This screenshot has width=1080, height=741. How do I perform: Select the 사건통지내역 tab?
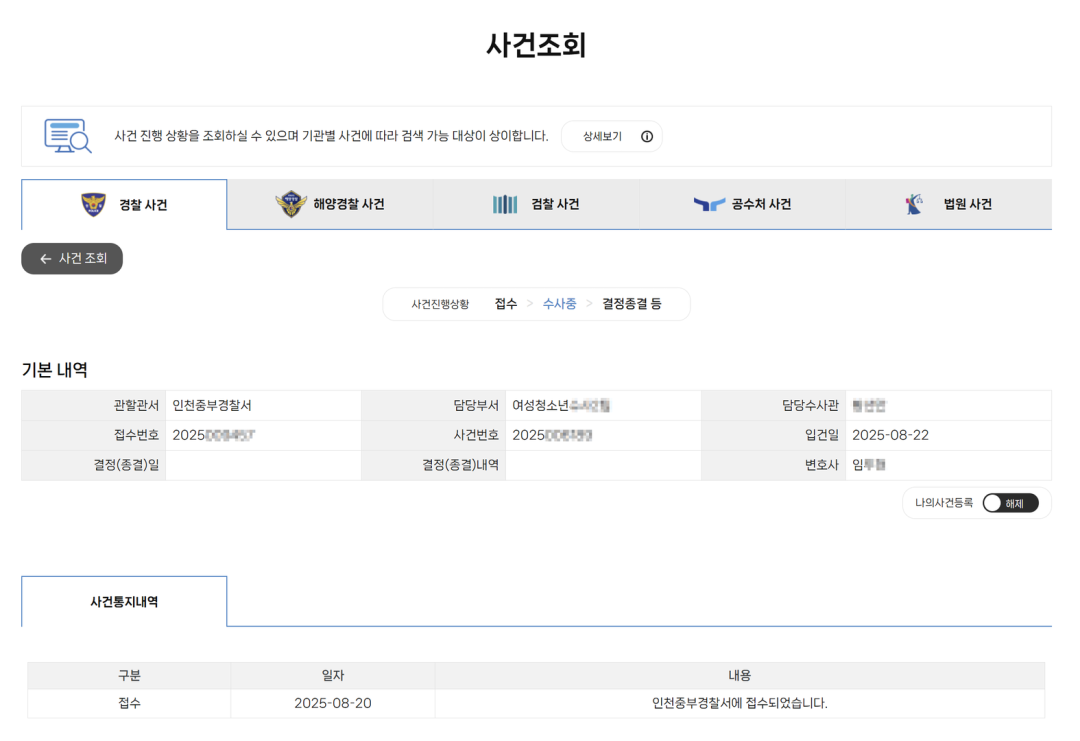tap(124, 602)
